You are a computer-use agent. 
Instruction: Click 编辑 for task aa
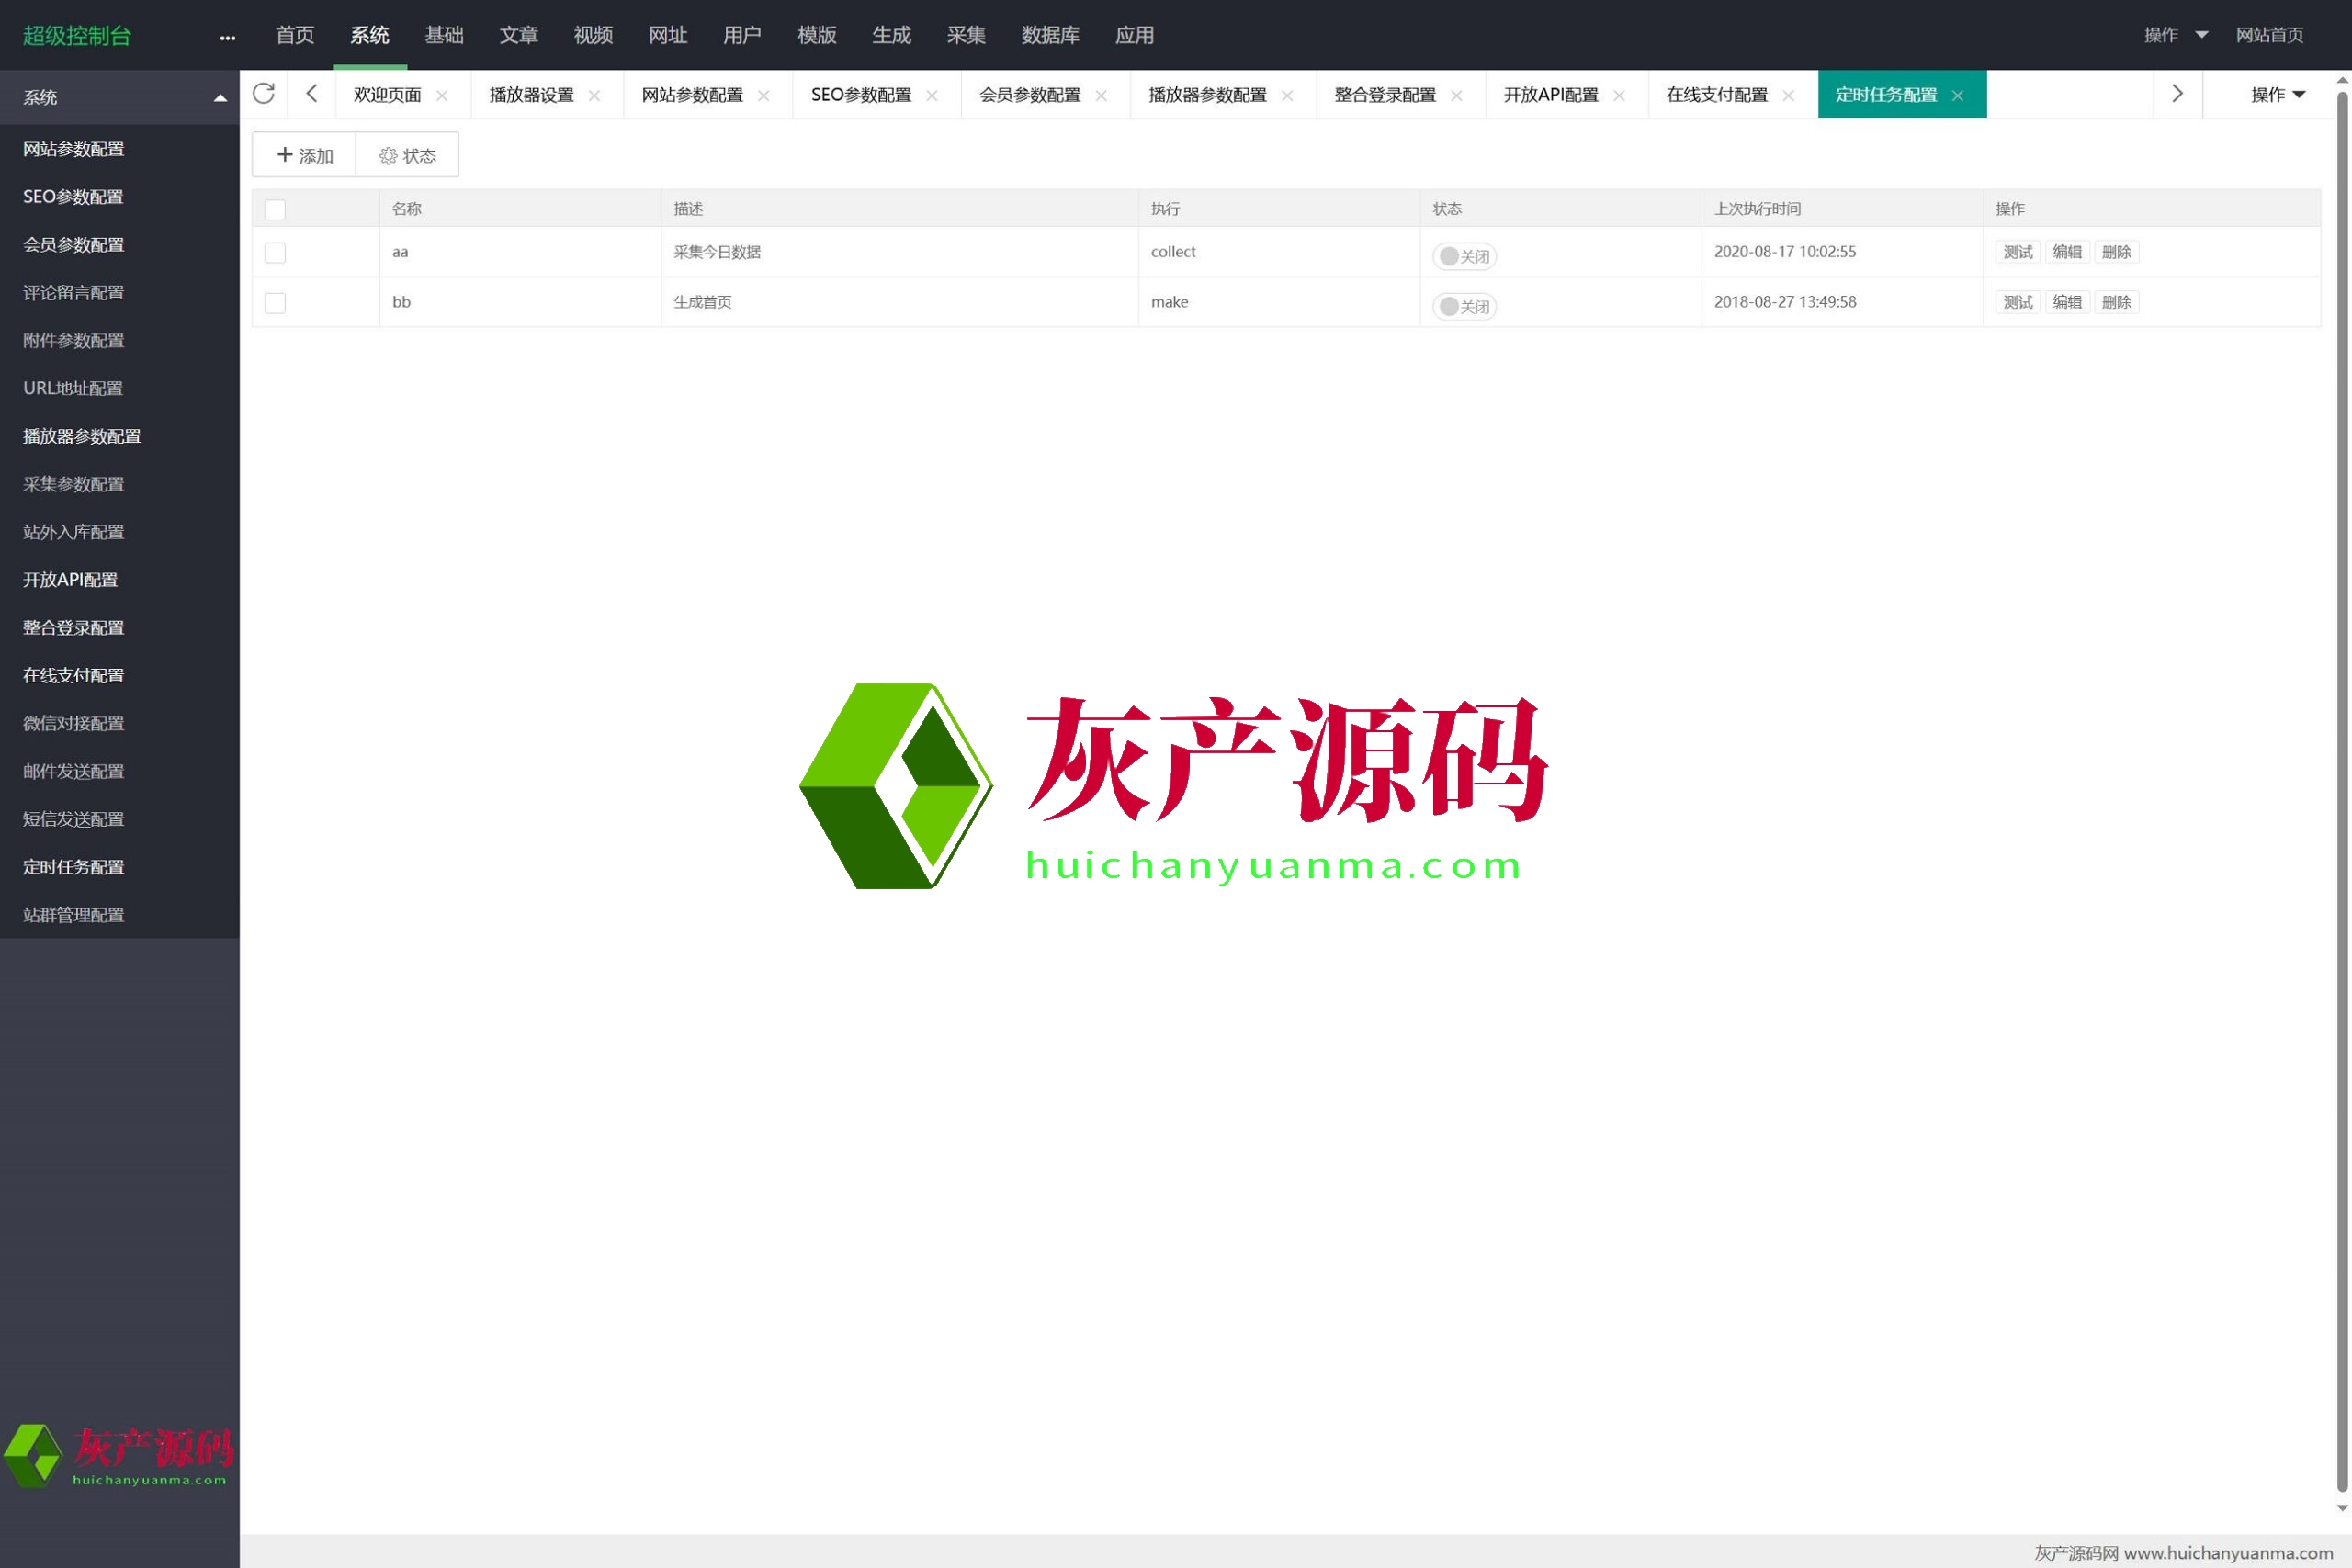click(x=2066, y=252)
